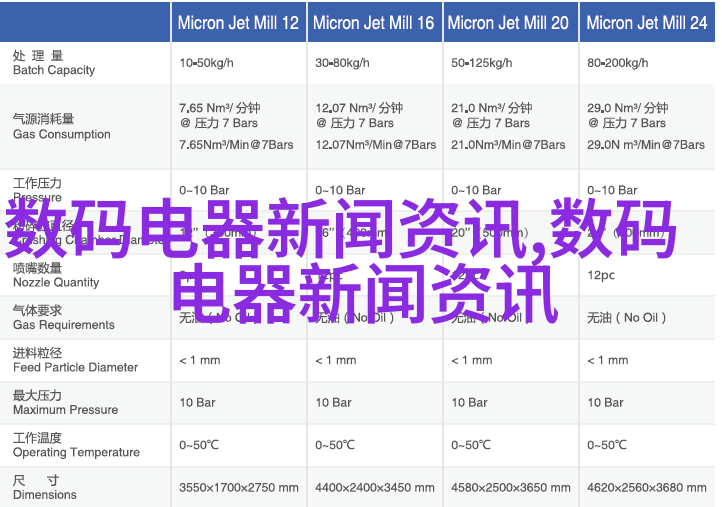Click the Micron Jet Mill 16 column header
Screen dimensions: 722x507
tap(374, 23)
